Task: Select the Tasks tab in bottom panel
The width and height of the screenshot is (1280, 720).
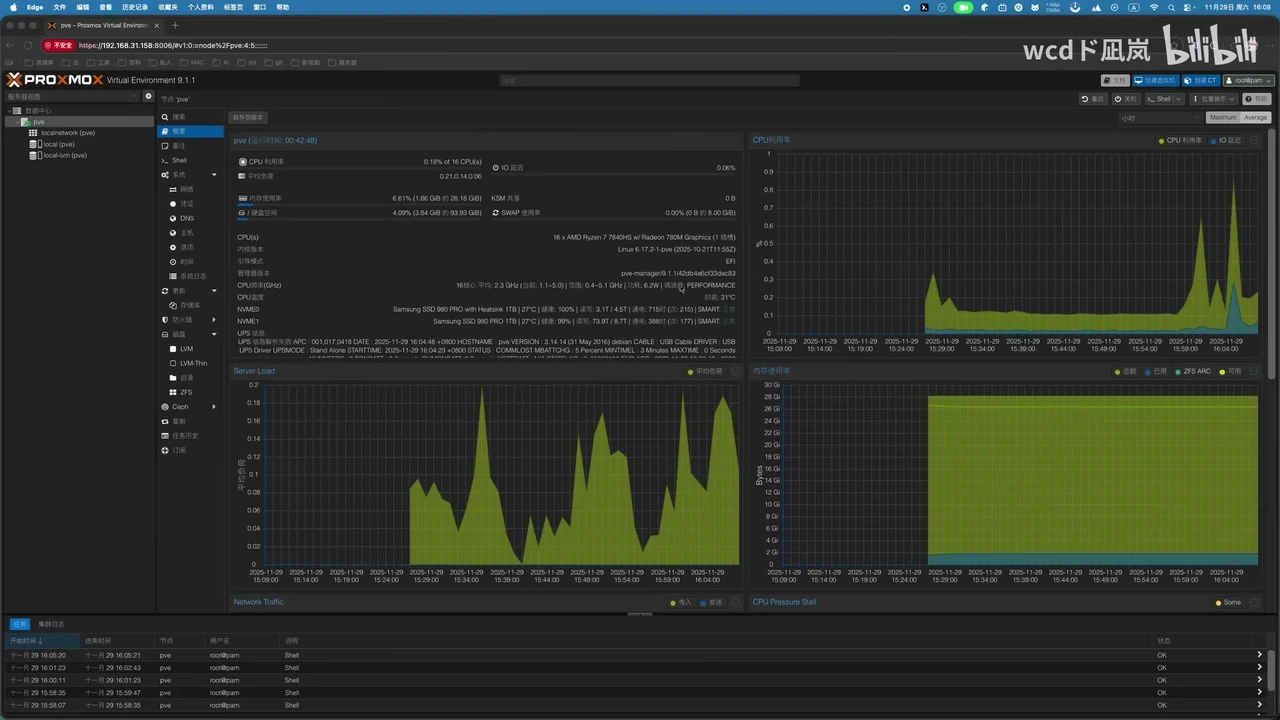Action: click(x=19, y=624)
